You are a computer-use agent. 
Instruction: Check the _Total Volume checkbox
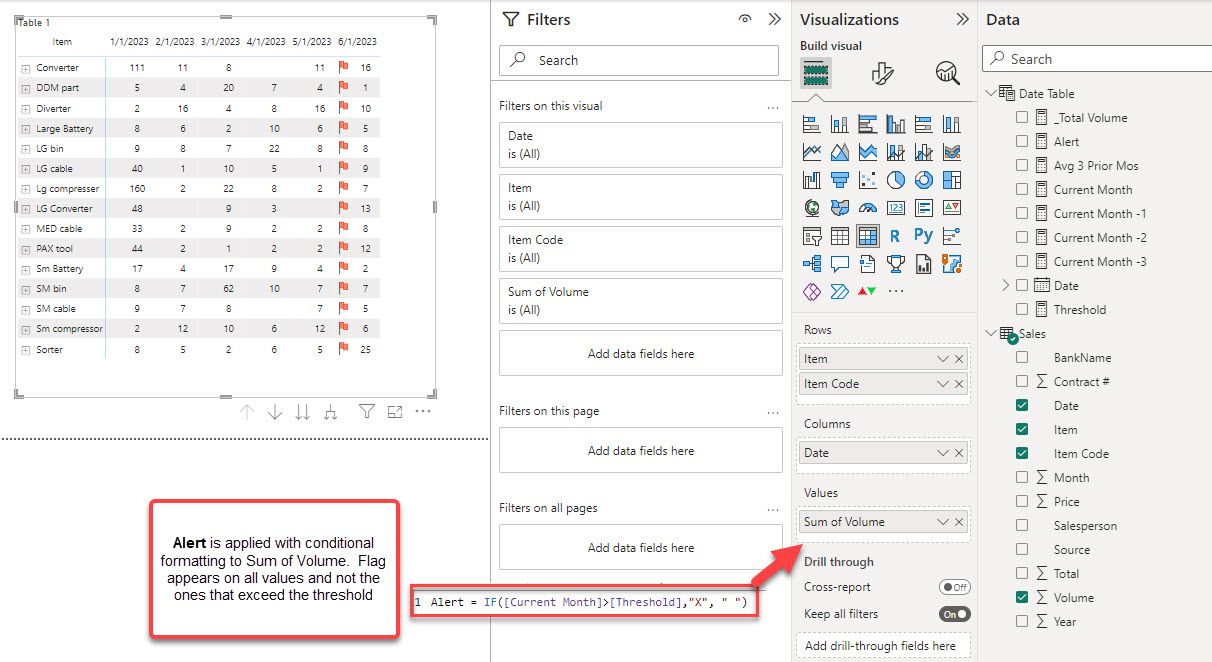pos(1022,117)
